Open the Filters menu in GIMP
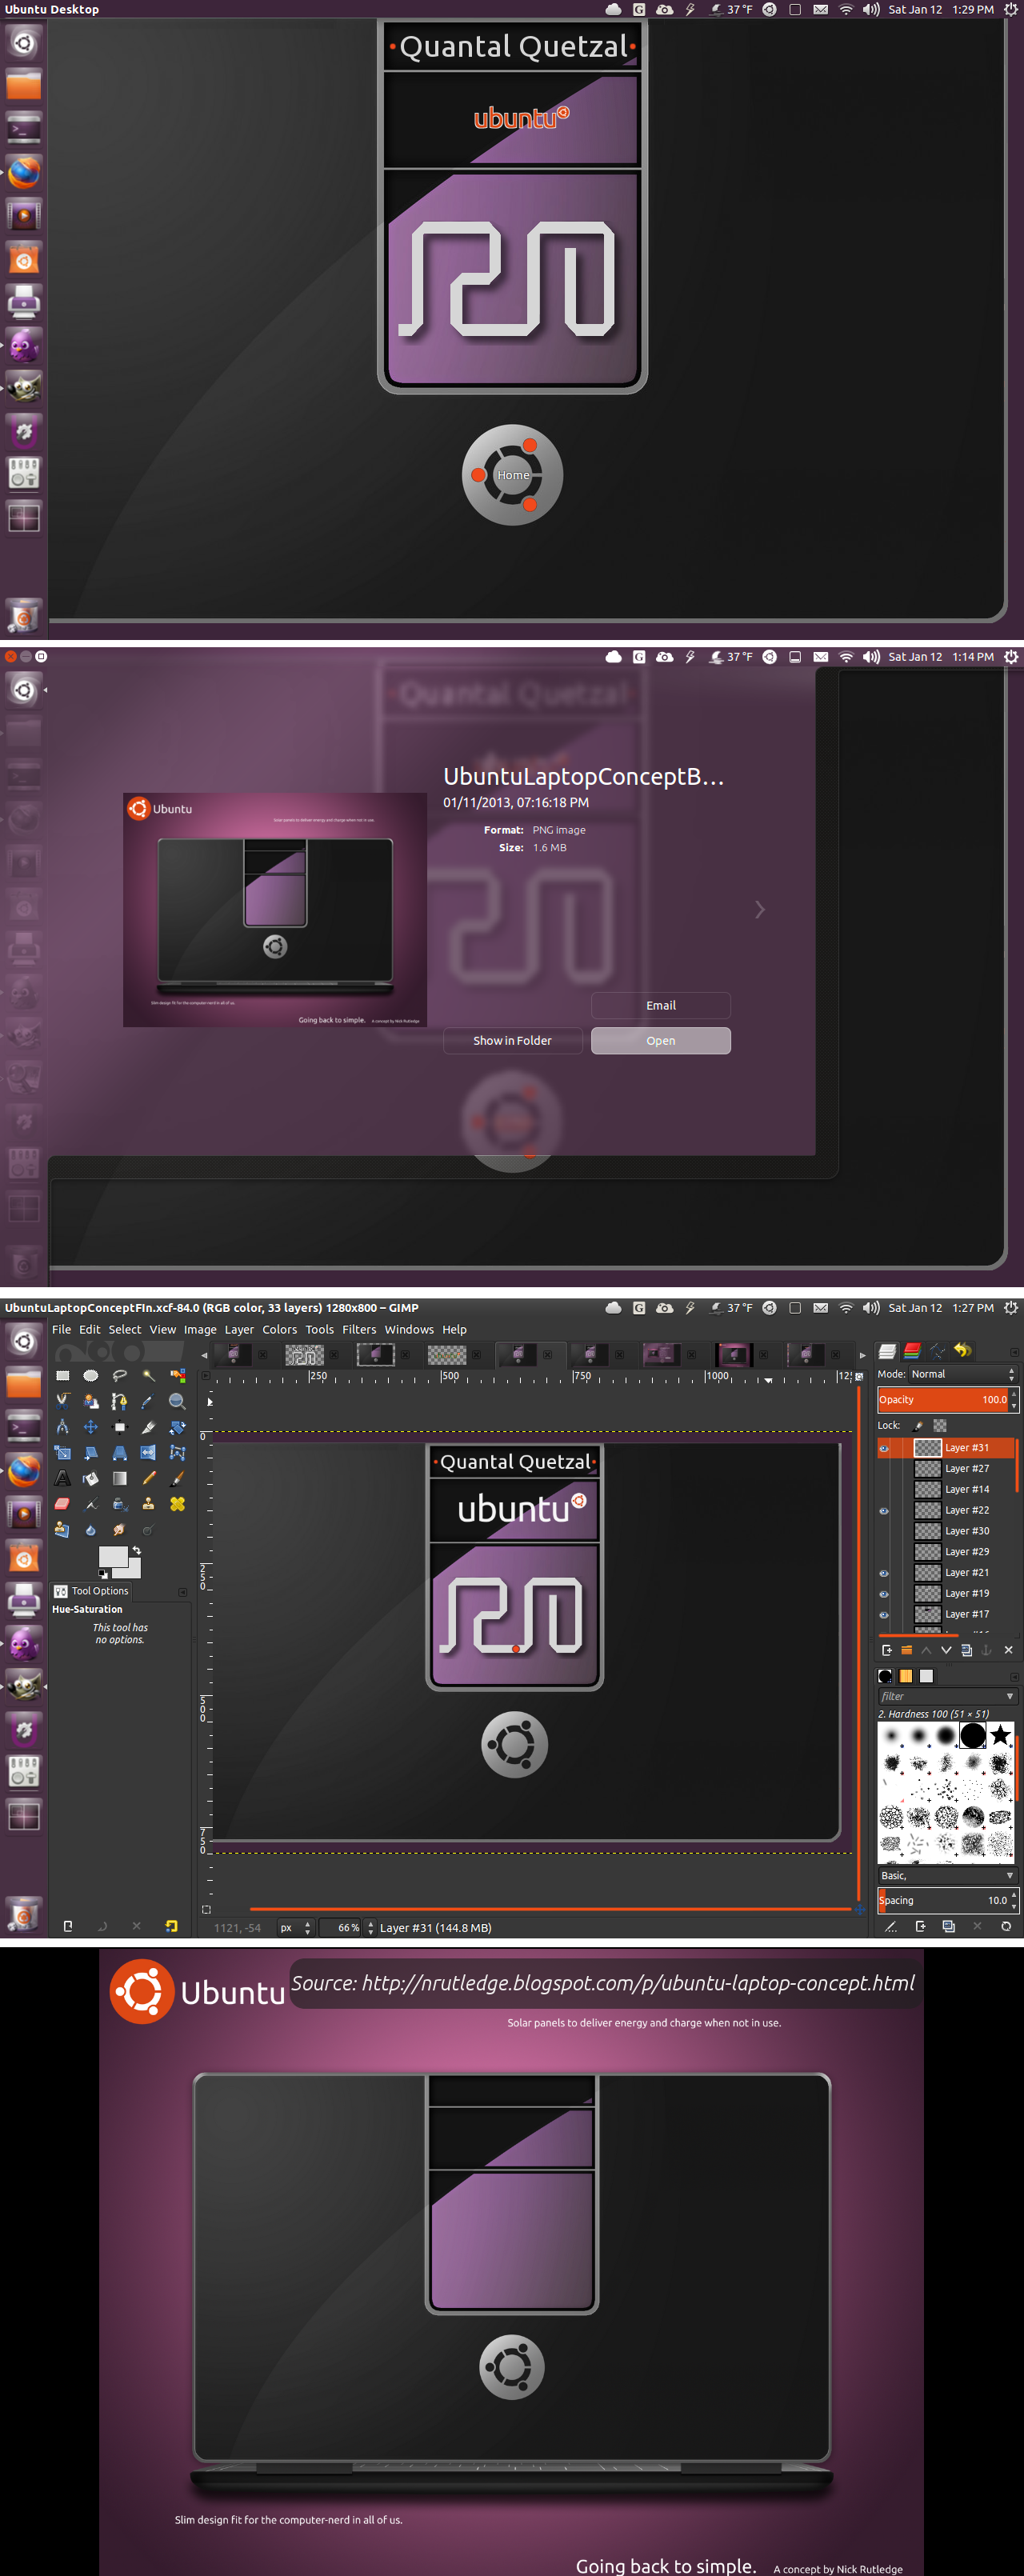The width and height of the screenshot is (1024, 2576). 359,1330
